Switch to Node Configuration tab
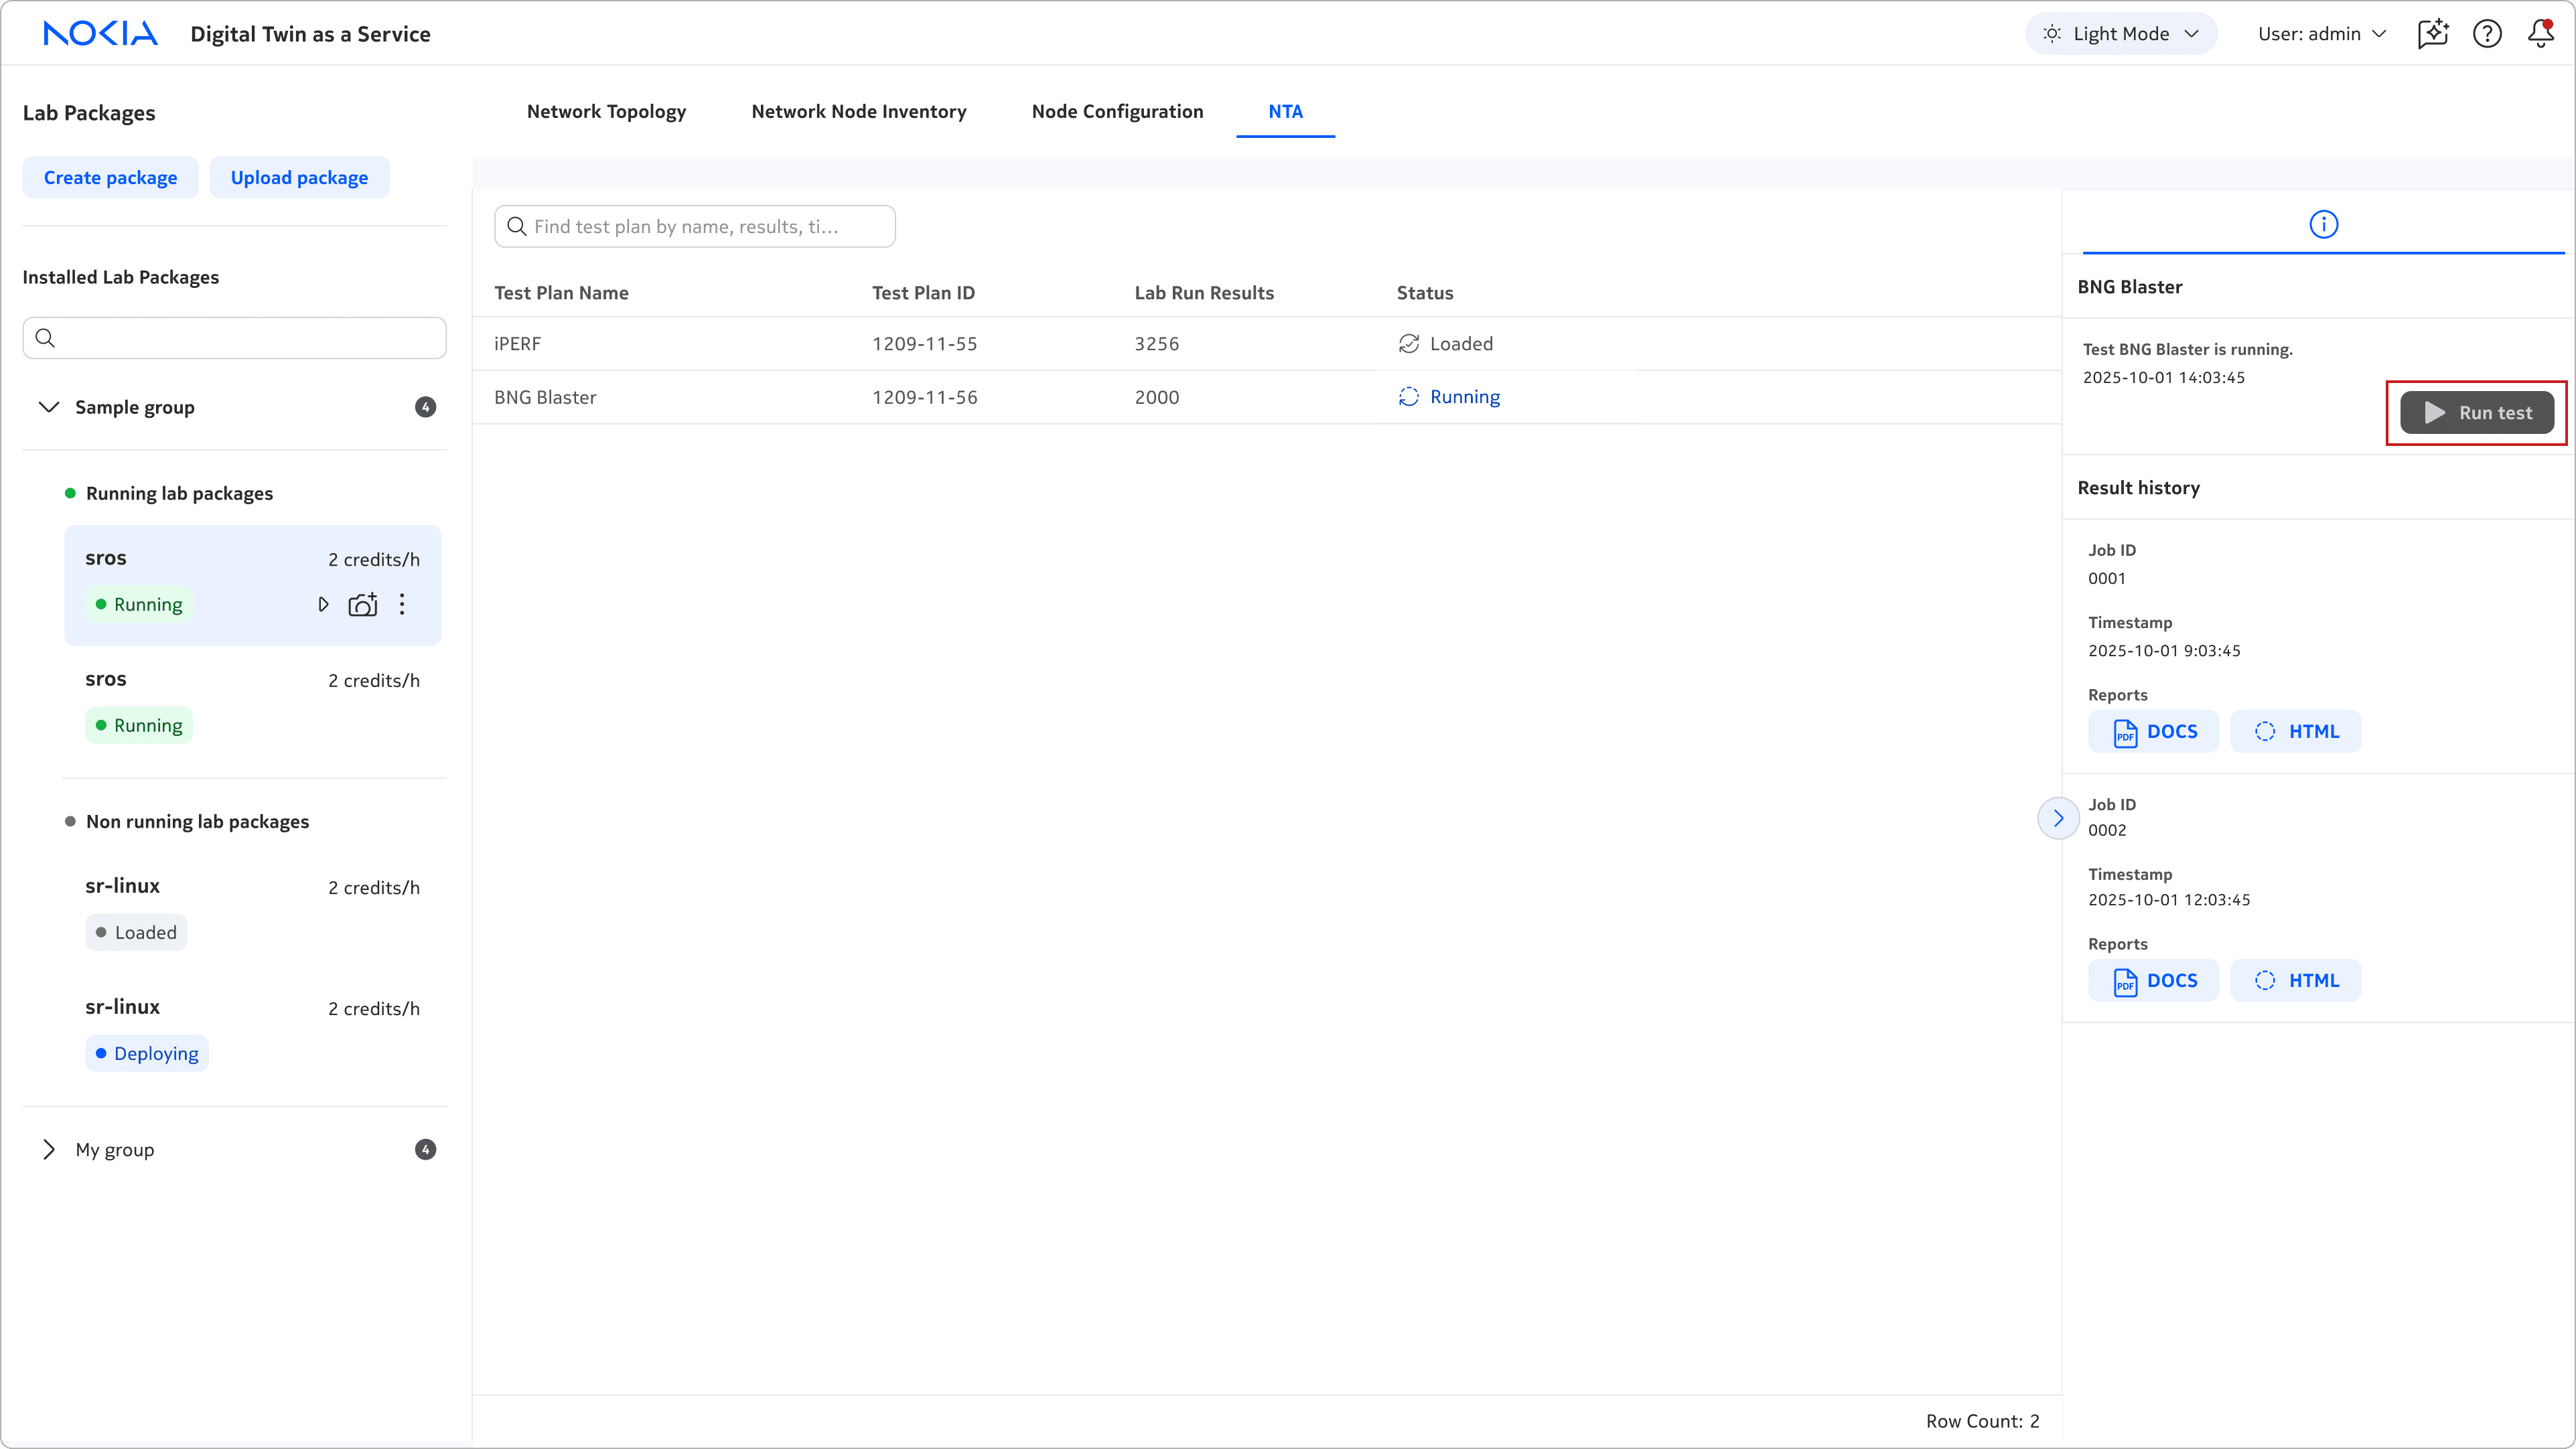The image size is (2576, 1449). click(1117, 112)
